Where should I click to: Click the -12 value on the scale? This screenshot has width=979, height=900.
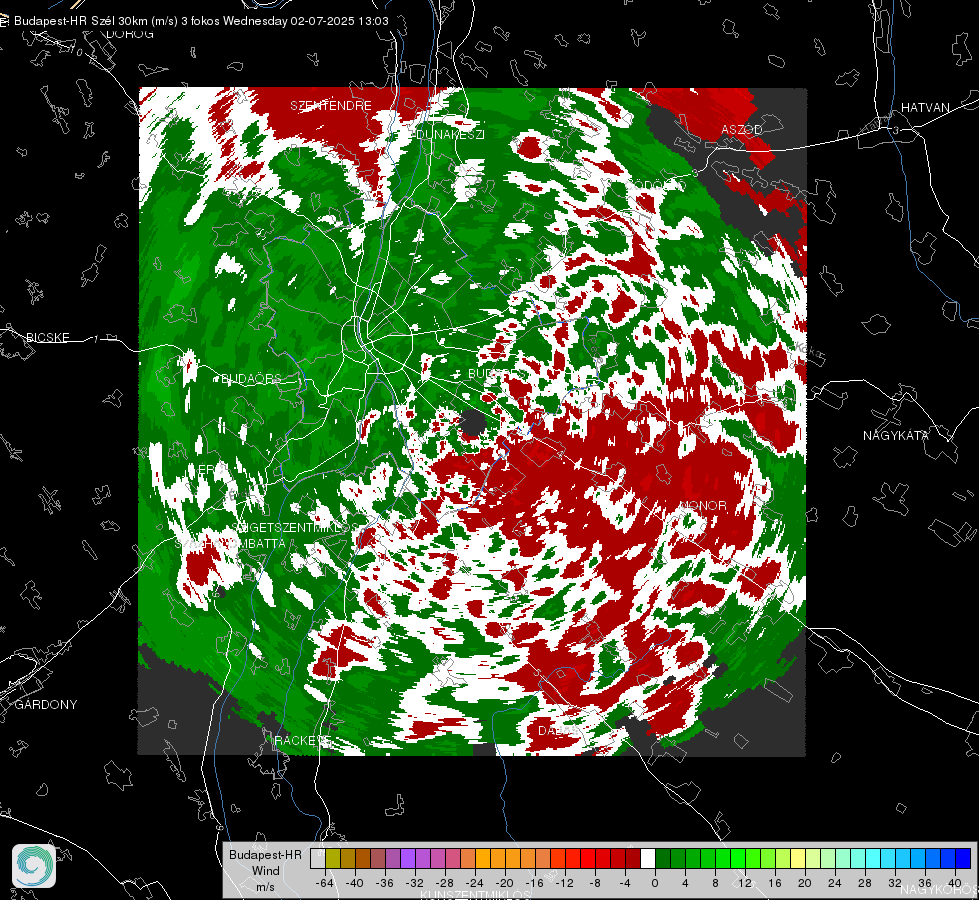[564, 883]
